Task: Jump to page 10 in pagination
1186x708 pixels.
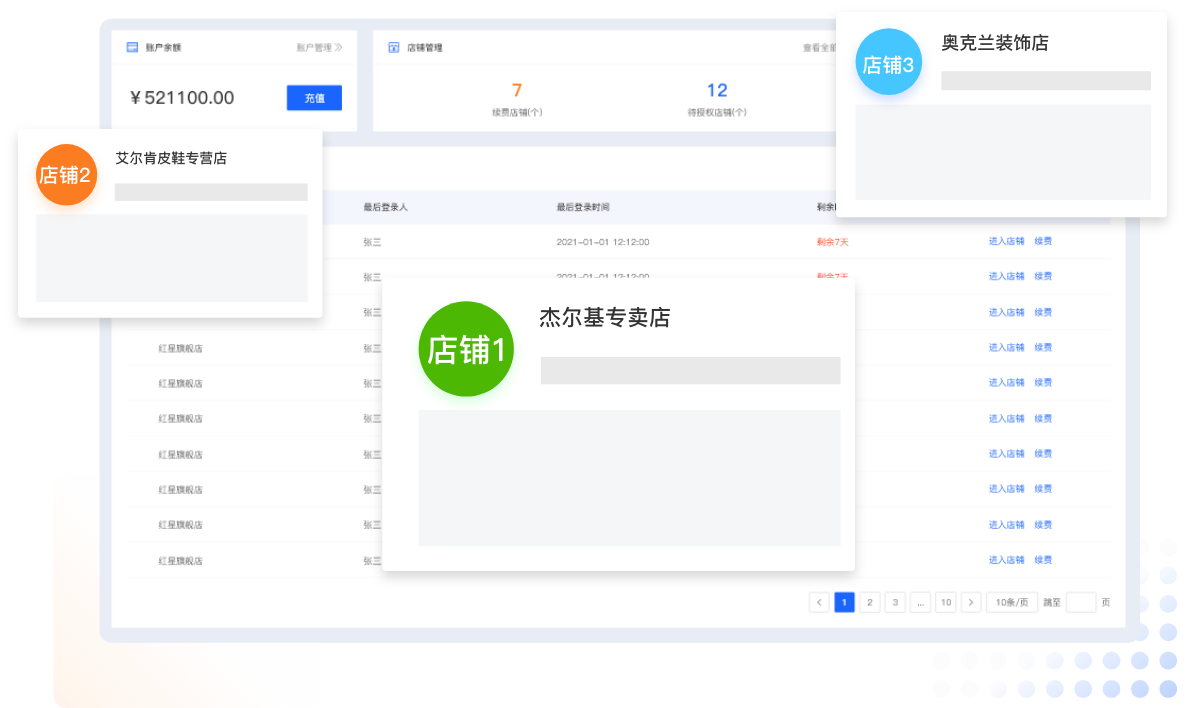Action: coord(946,602)
